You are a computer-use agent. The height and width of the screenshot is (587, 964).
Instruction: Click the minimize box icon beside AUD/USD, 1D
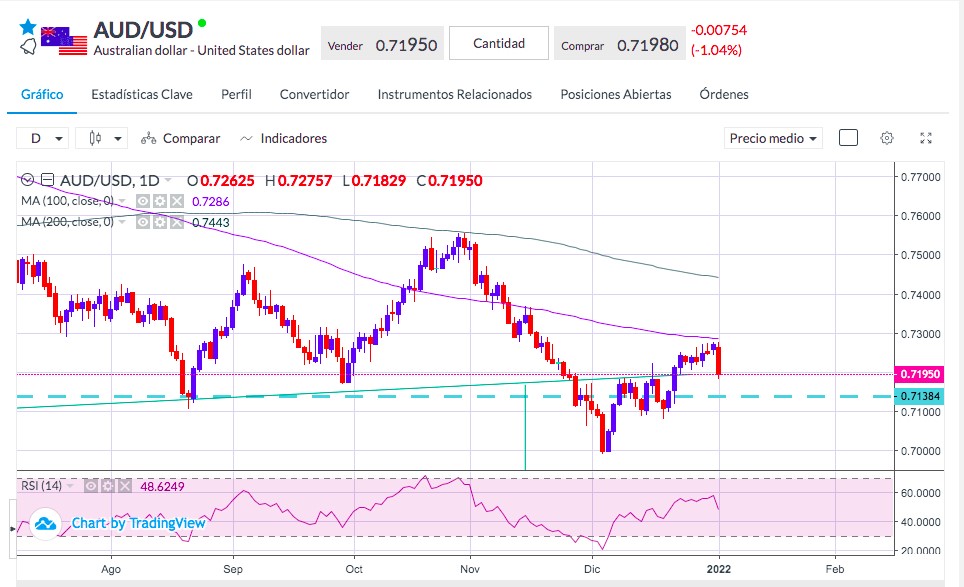pyautogui.click(x=47, y=180)
